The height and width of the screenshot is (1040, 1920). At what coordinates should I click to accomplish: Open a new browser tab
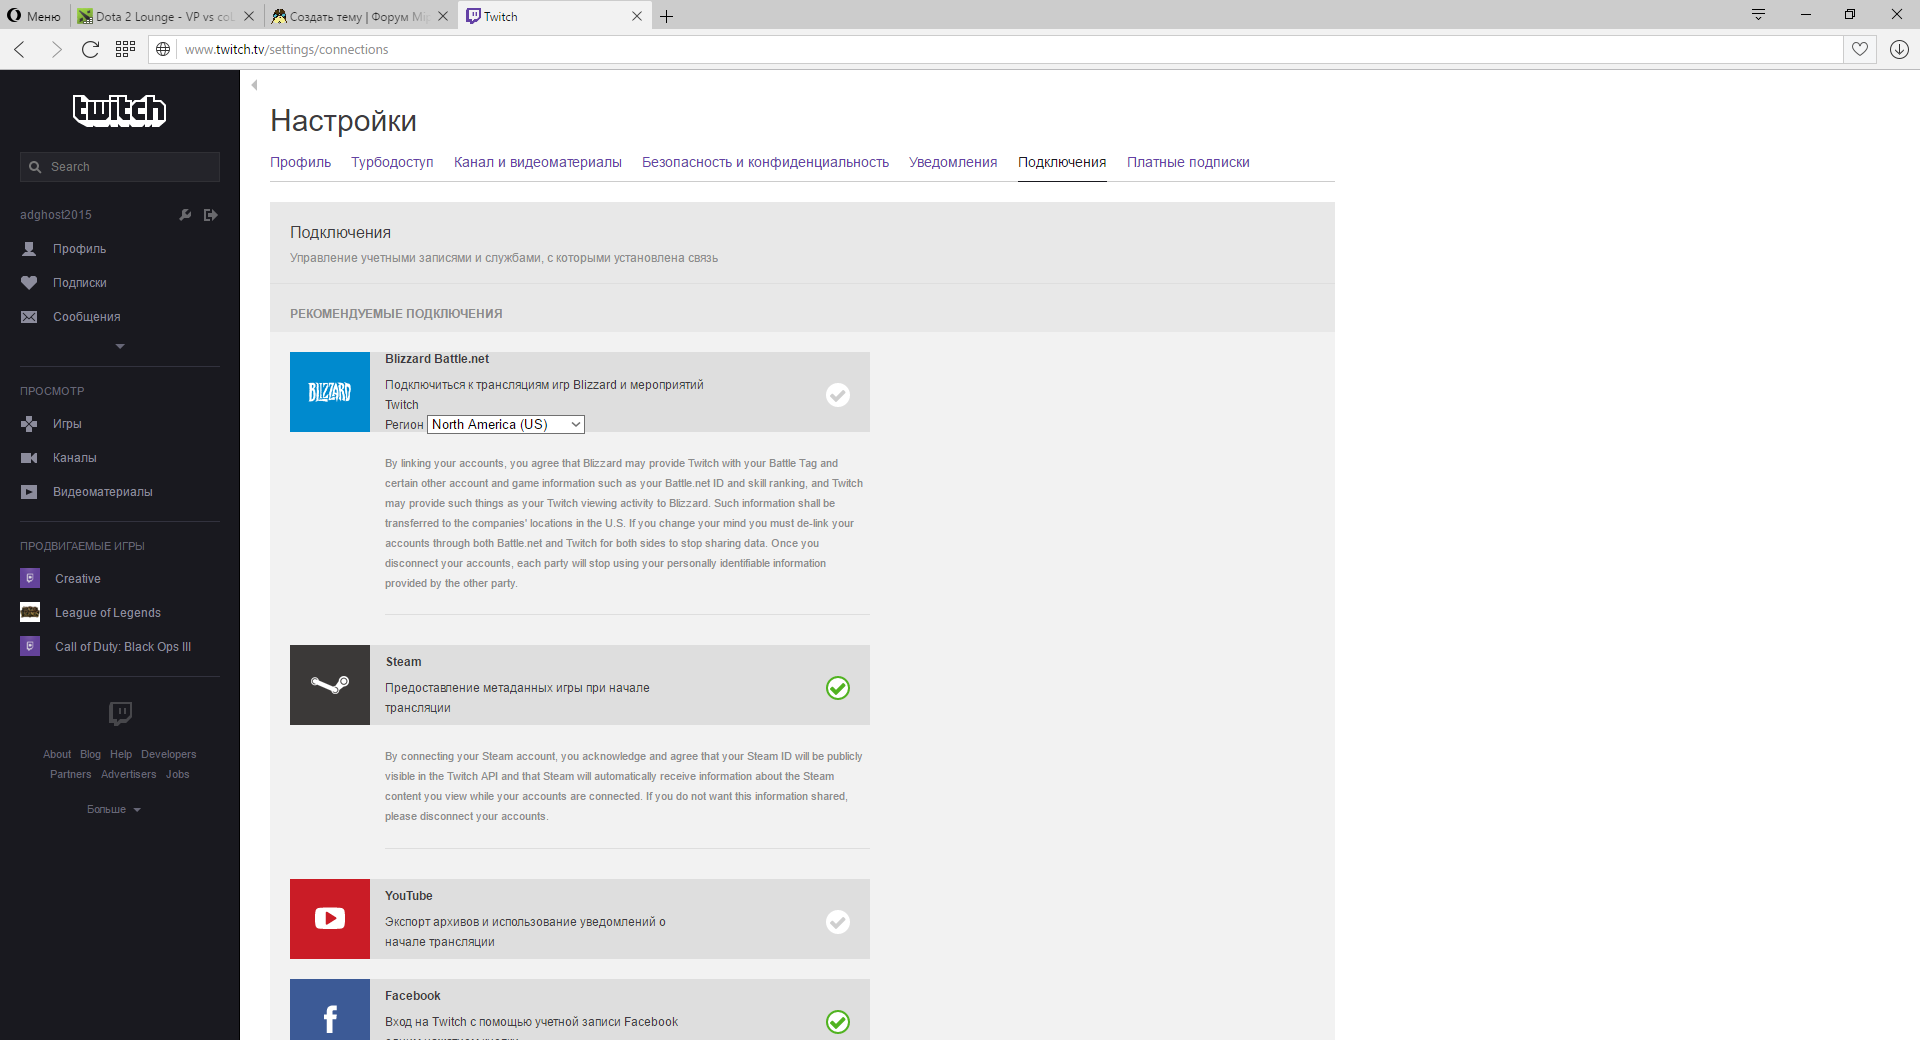coord(667,16)
